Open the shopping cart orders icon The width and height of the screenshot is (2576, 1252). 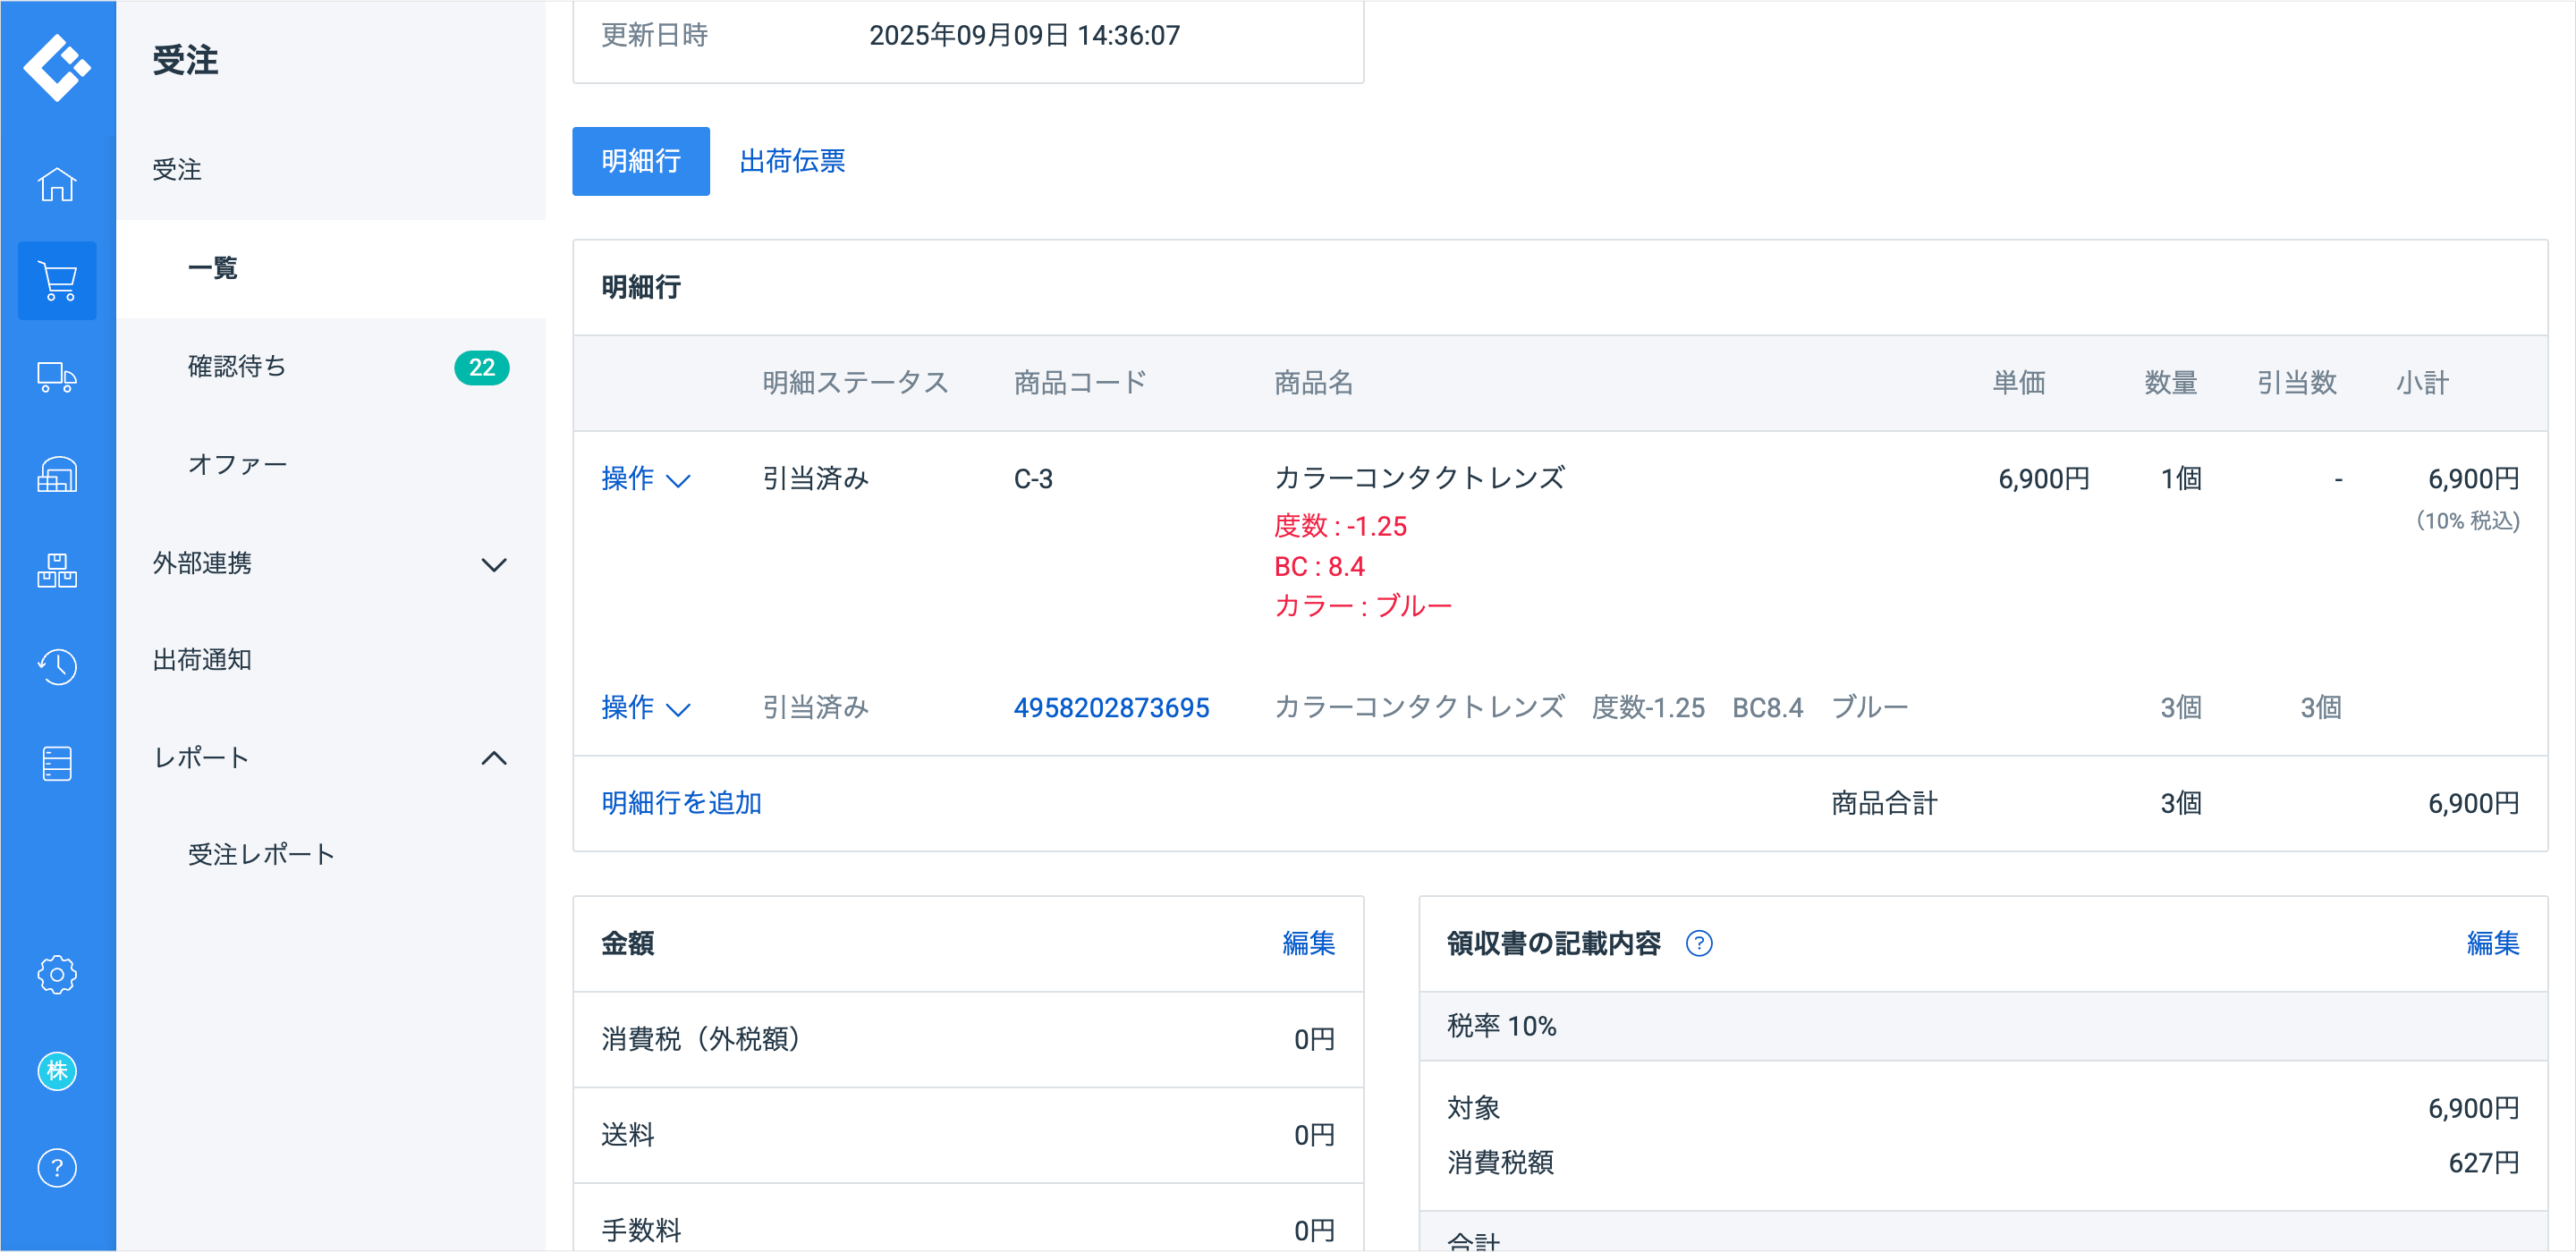point(57,281)
